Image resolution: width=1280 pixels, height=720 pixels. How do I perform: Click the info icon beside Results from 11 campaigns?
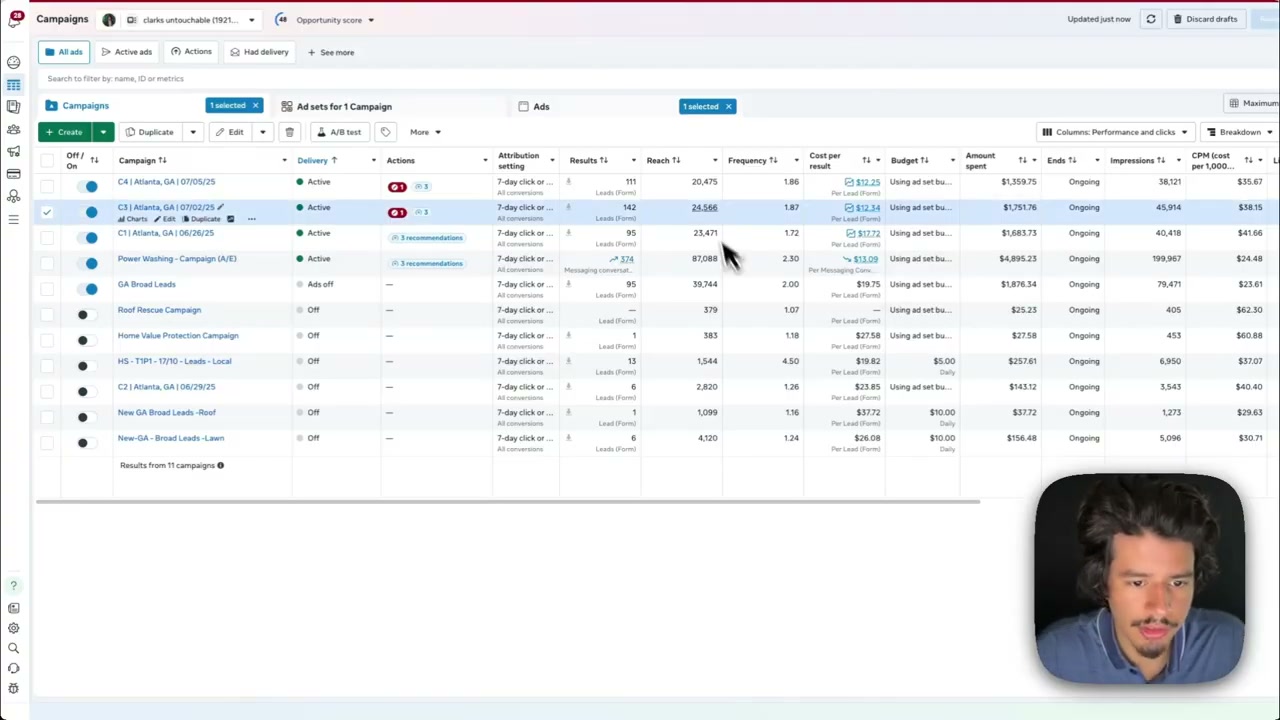click(220, 465)
